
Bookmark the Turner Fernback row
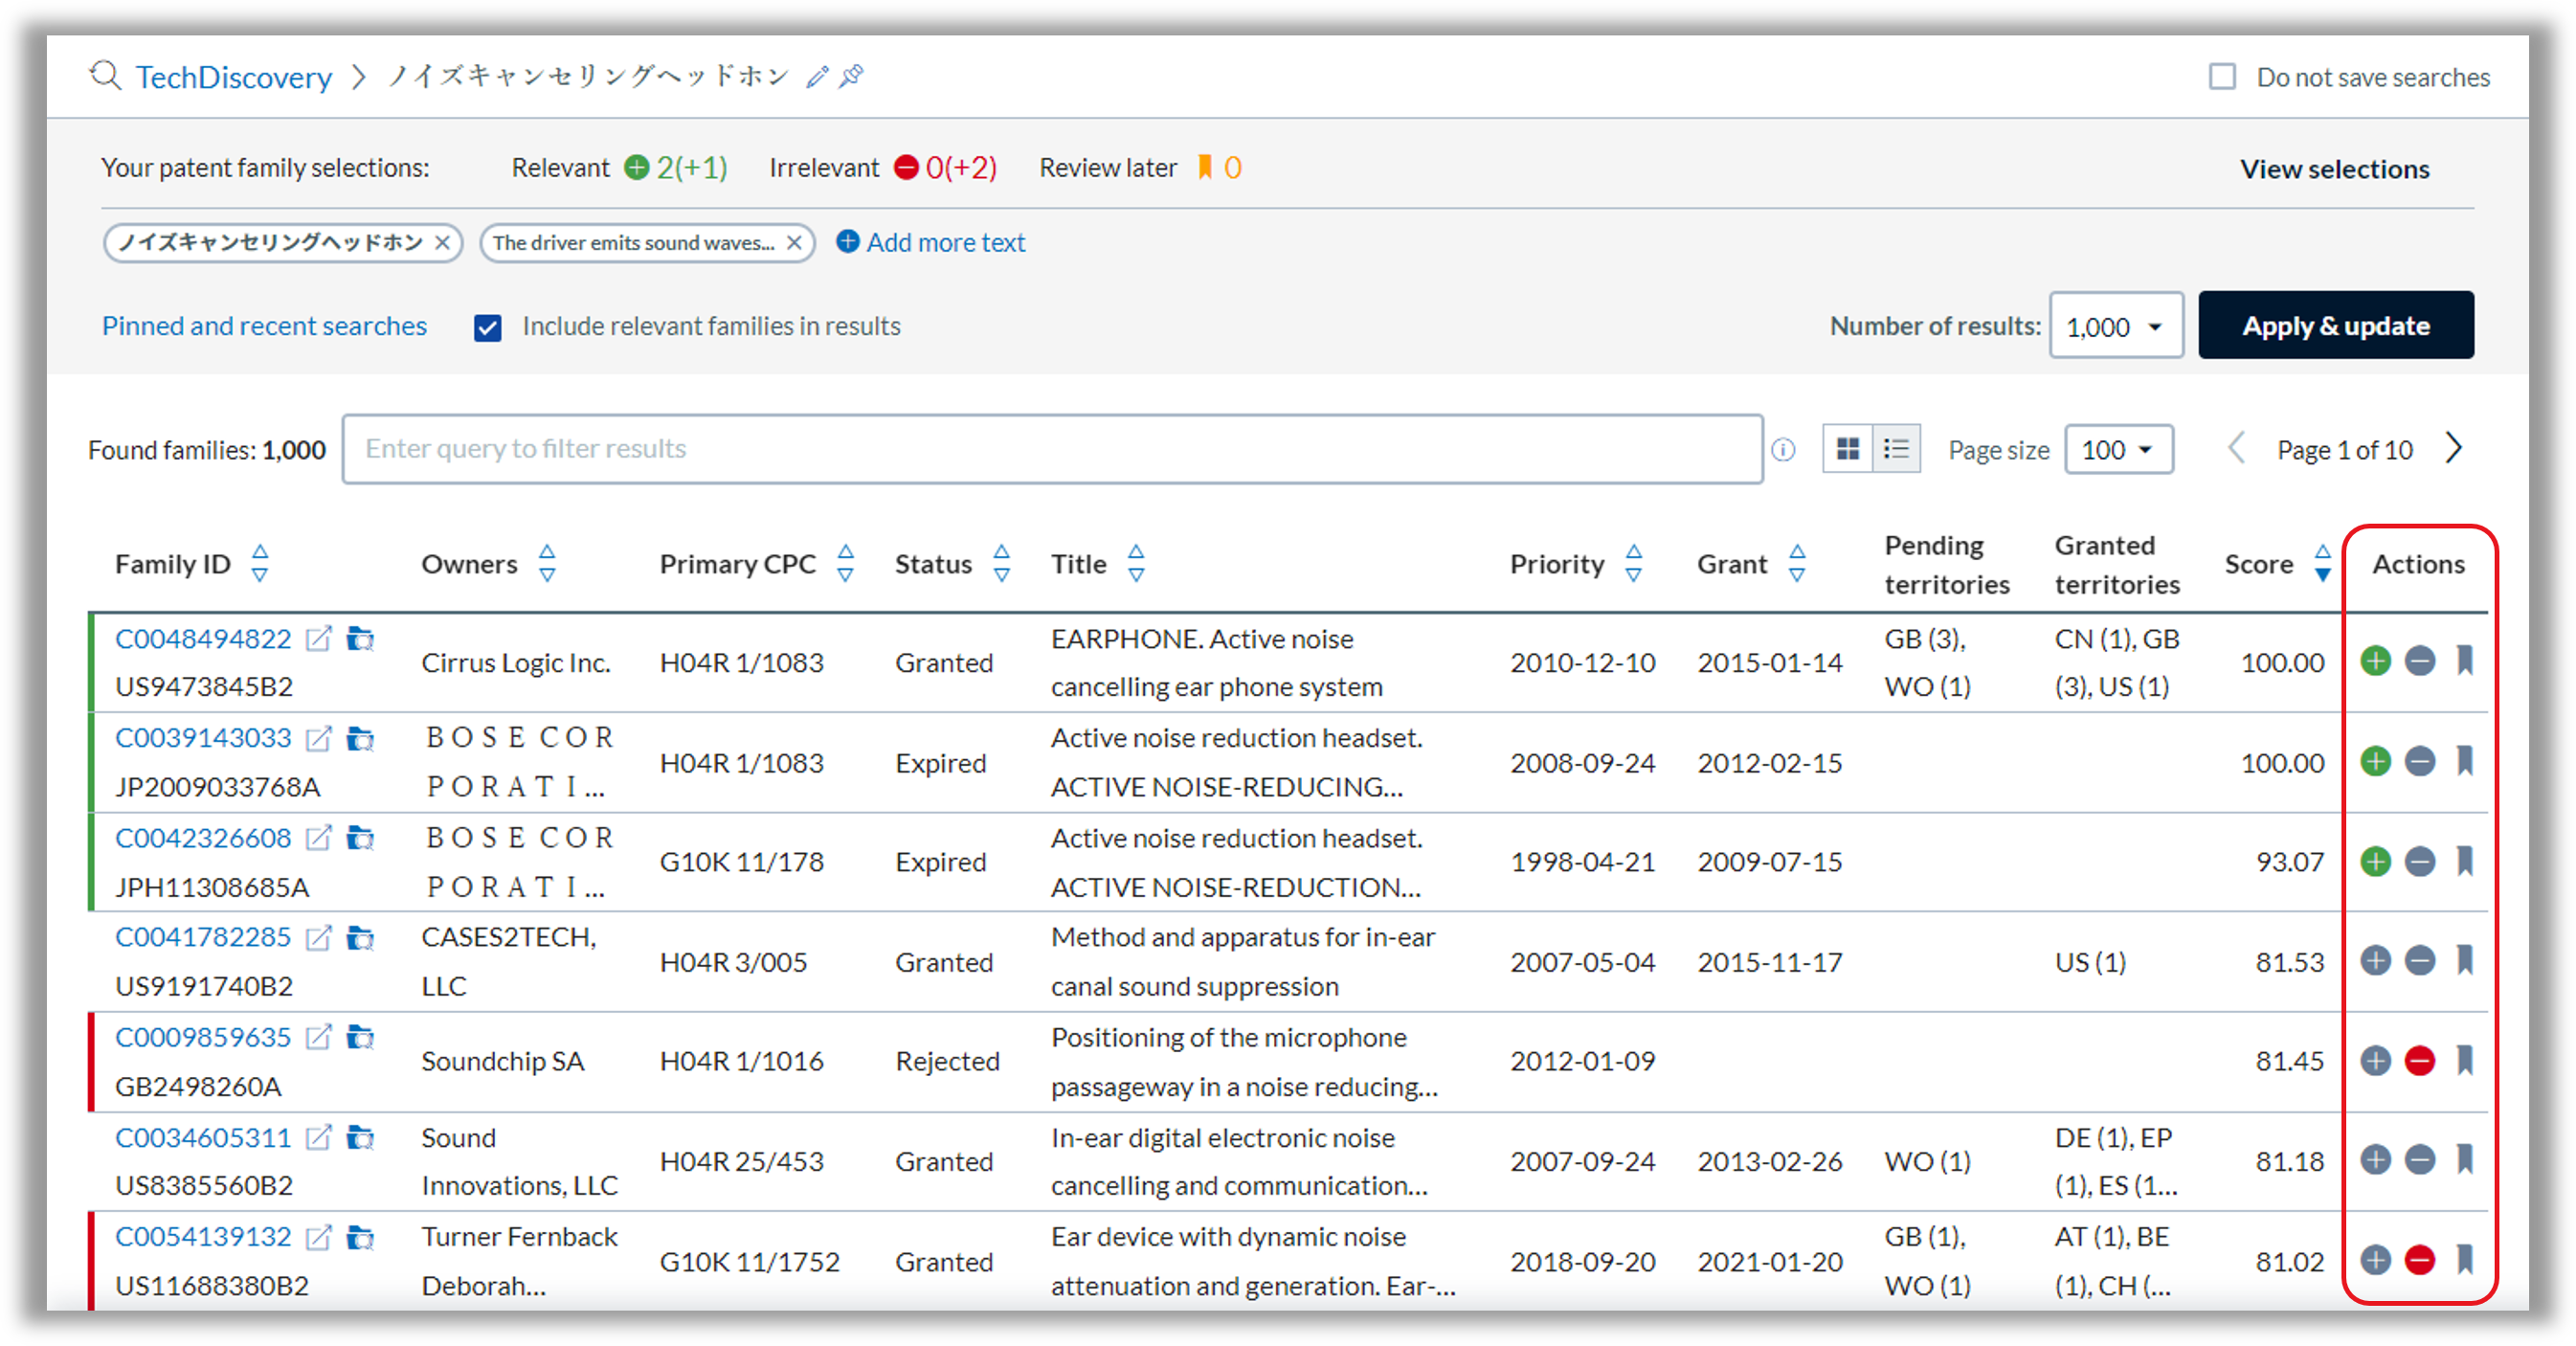click(x=2464, y=1260)
